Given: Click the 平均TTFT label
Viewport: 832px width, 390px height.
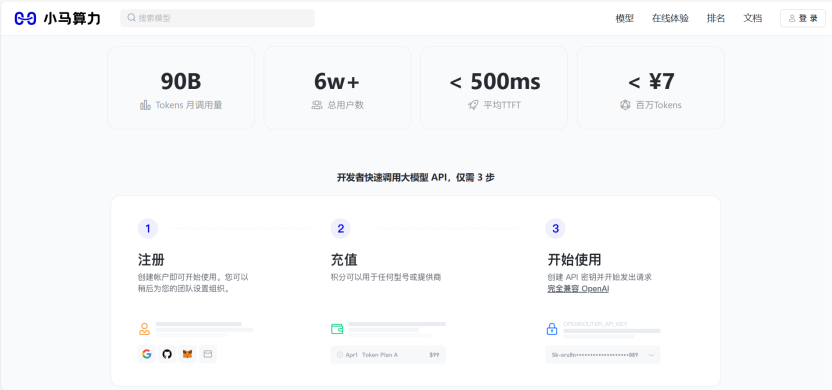Looking at the screenshot, I should coord(502,105).
